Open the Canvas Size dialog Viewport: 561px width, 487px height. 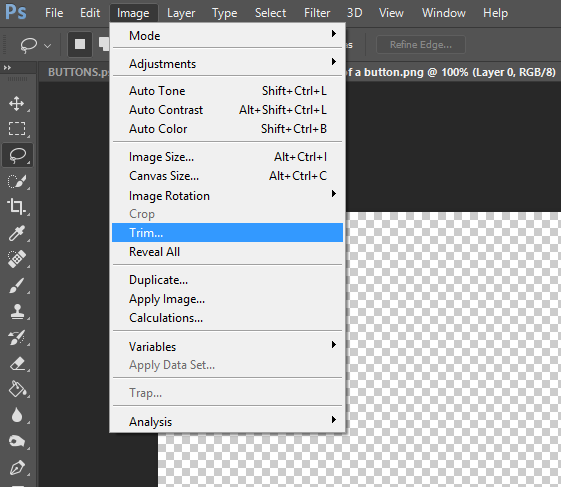point(228,175)
